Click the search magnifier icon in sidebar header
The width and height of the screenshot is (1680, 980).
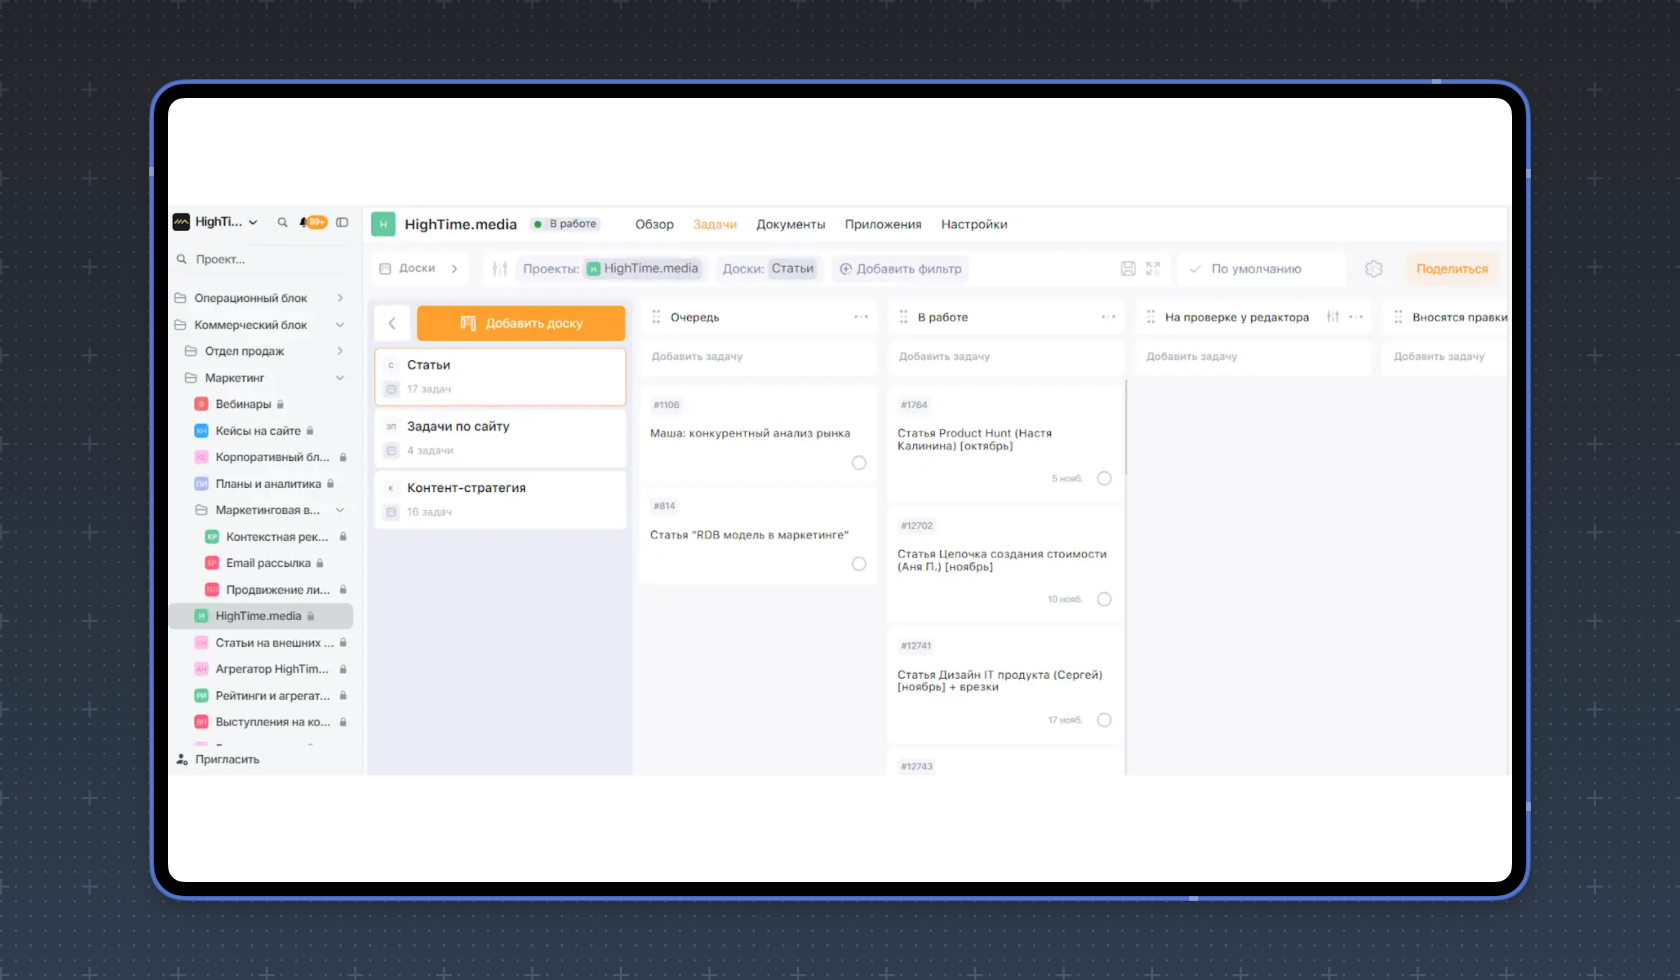coord(282,222)
